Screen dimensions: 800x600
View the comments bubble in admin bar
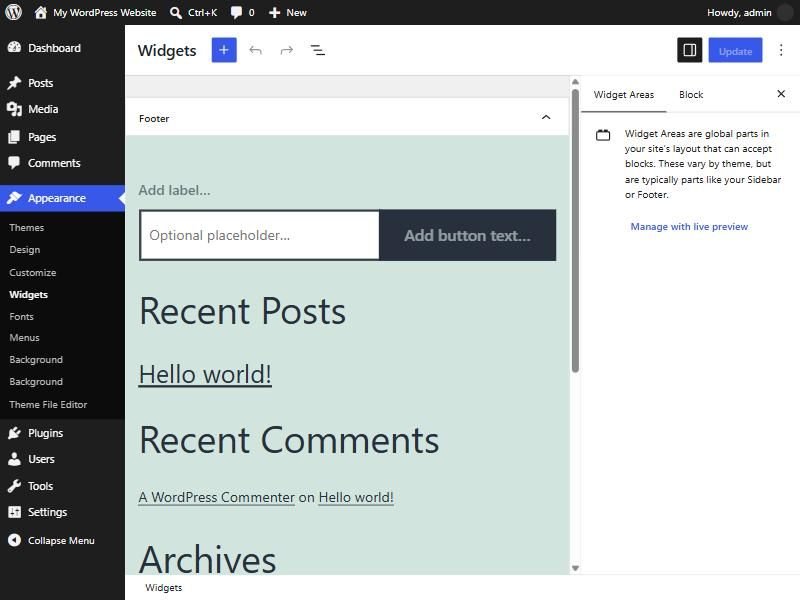[242, 12]
